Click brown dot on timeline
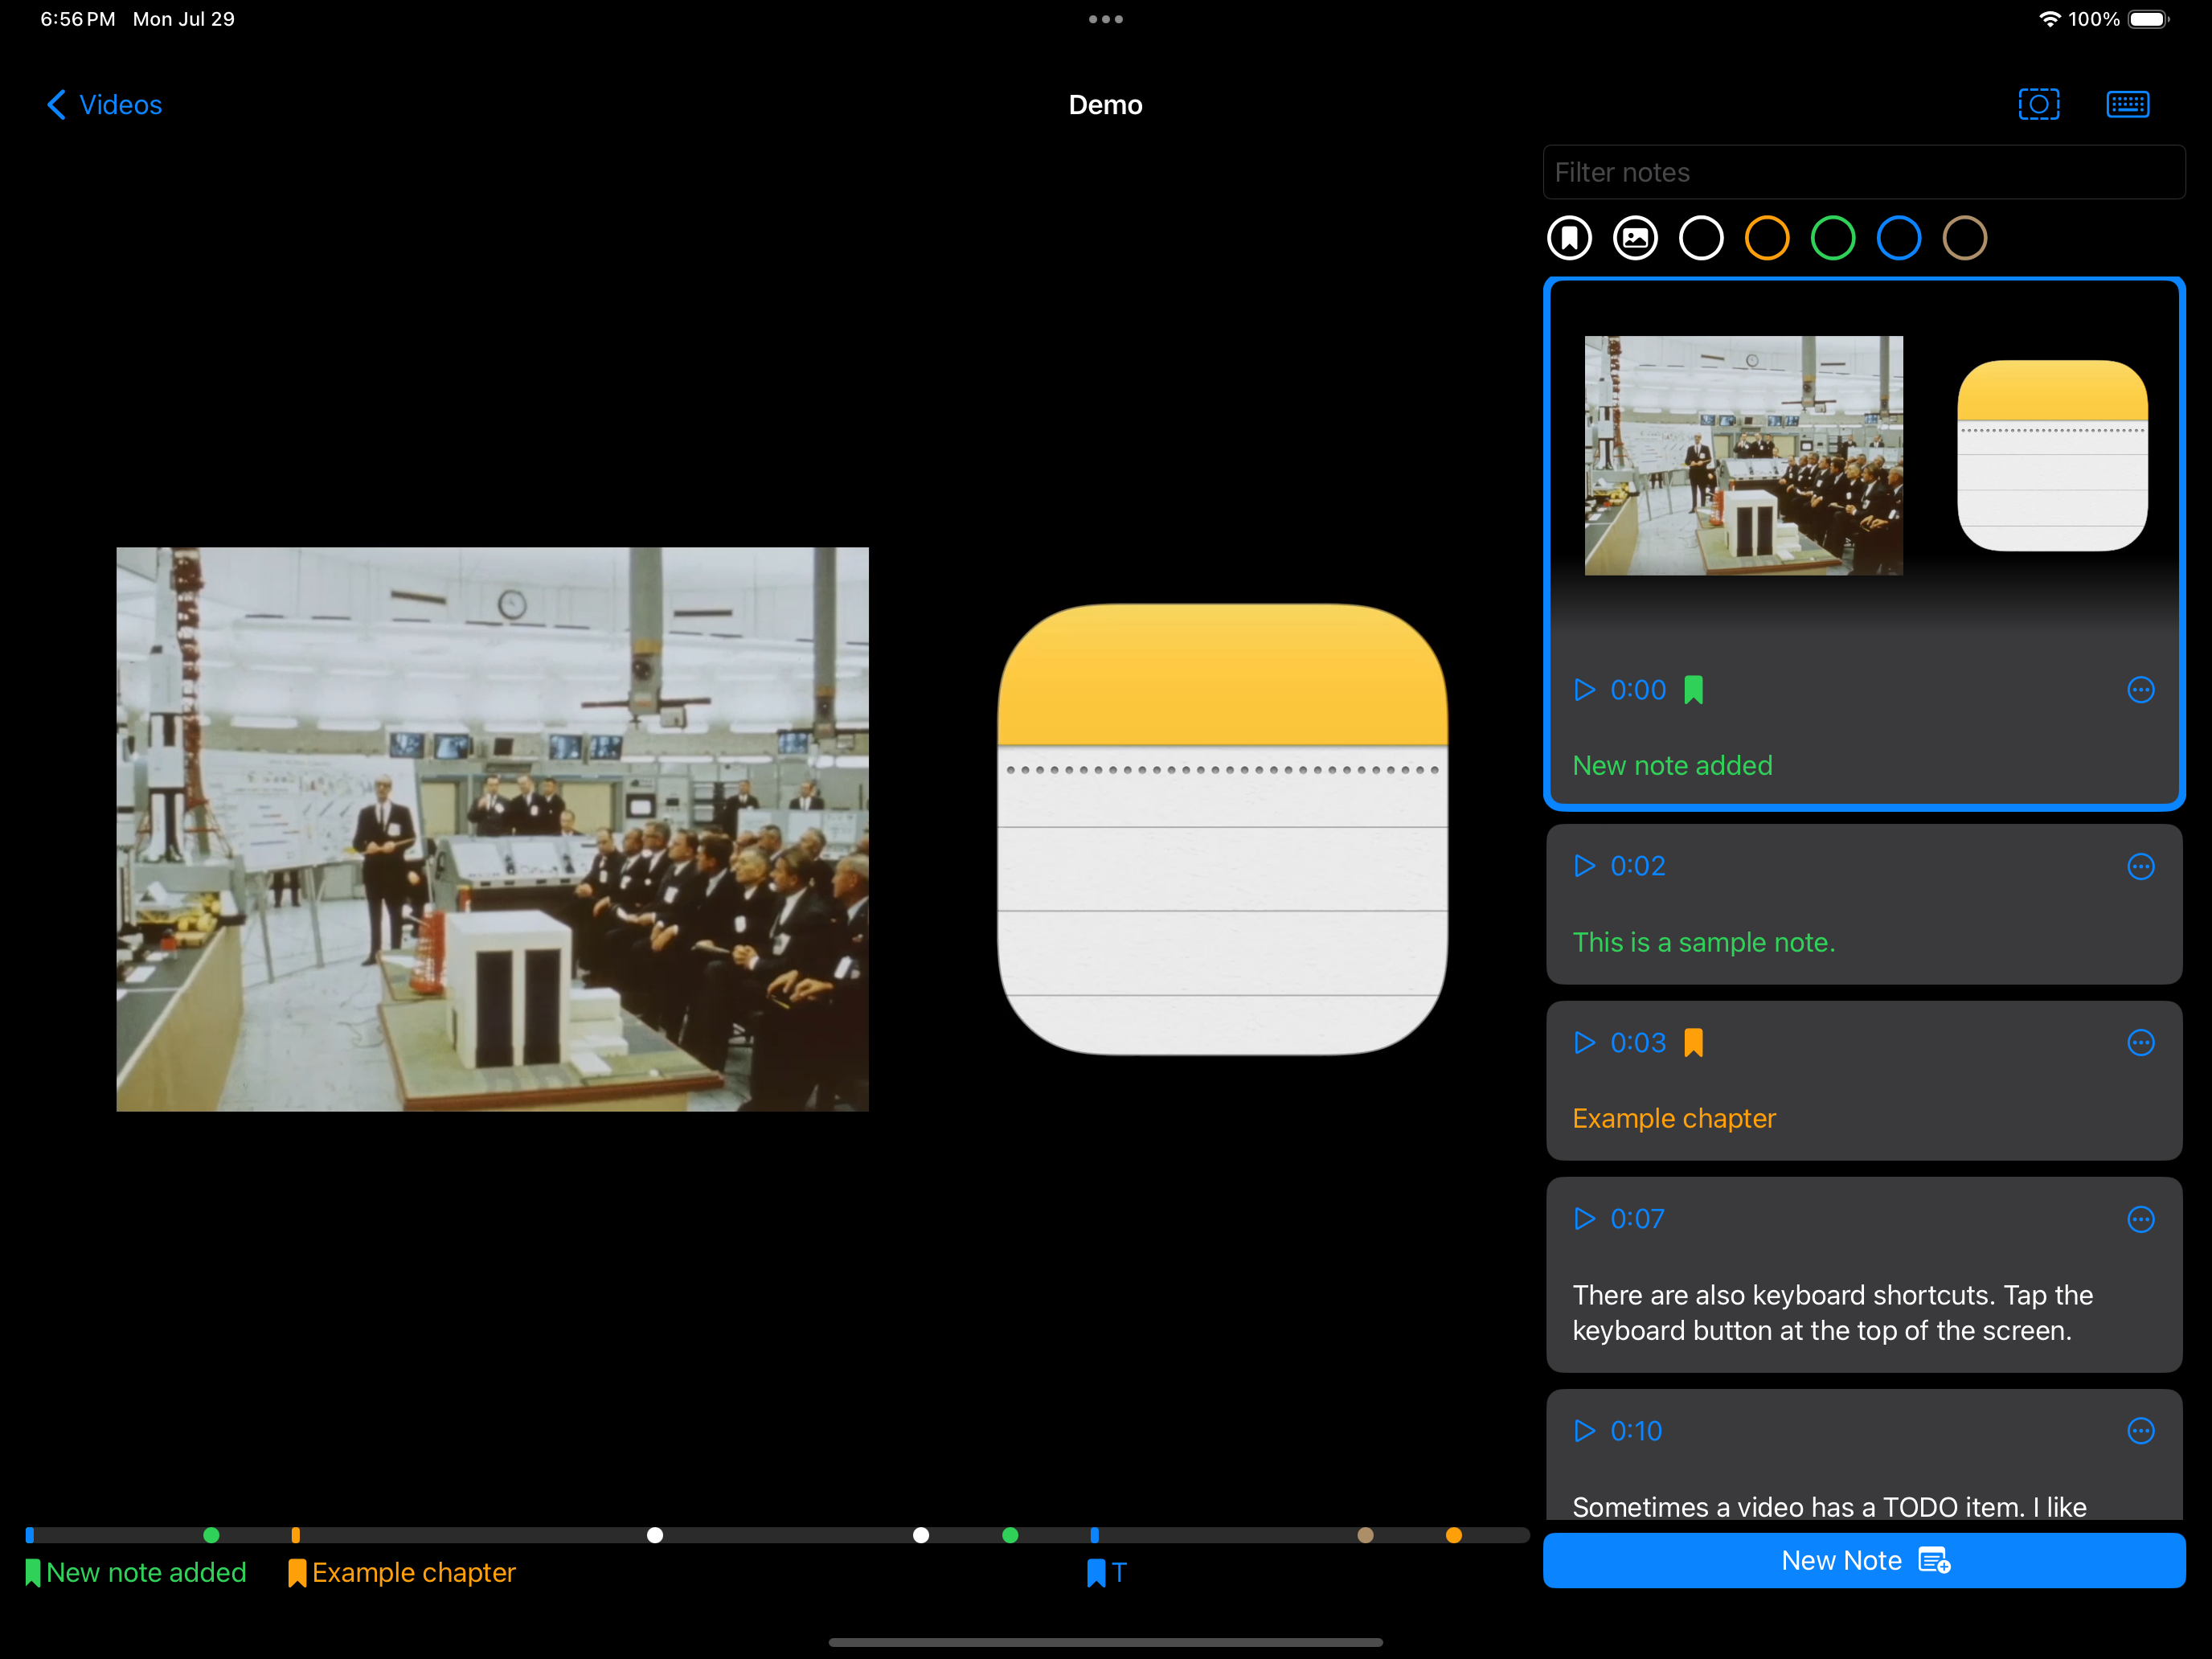 coord(1365,1535)
